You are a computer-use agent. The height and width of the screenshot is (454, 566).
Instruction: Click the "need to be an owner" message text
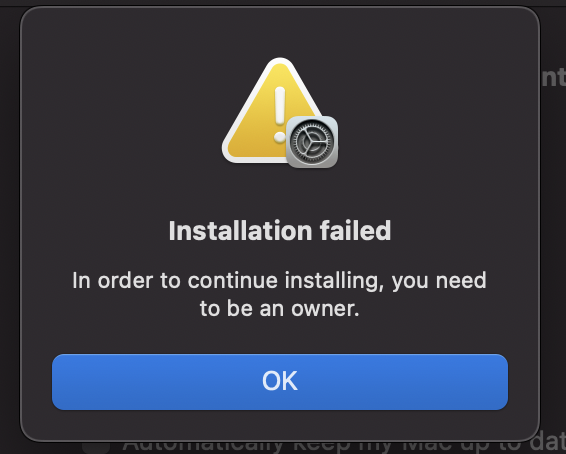coord(280,294)
